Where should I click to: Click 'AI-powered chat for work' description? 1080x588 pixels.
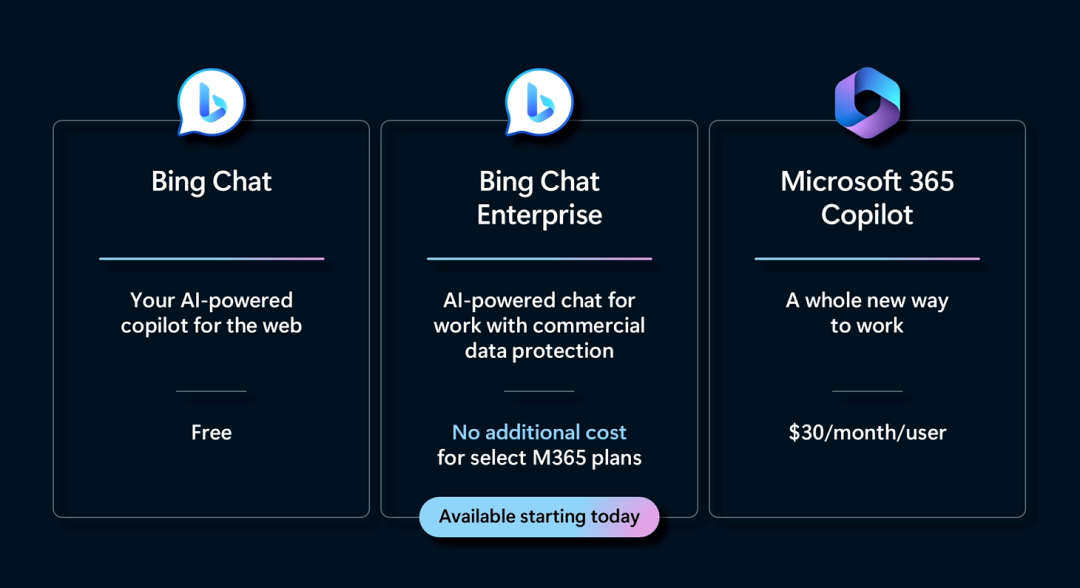click(539, 325)
